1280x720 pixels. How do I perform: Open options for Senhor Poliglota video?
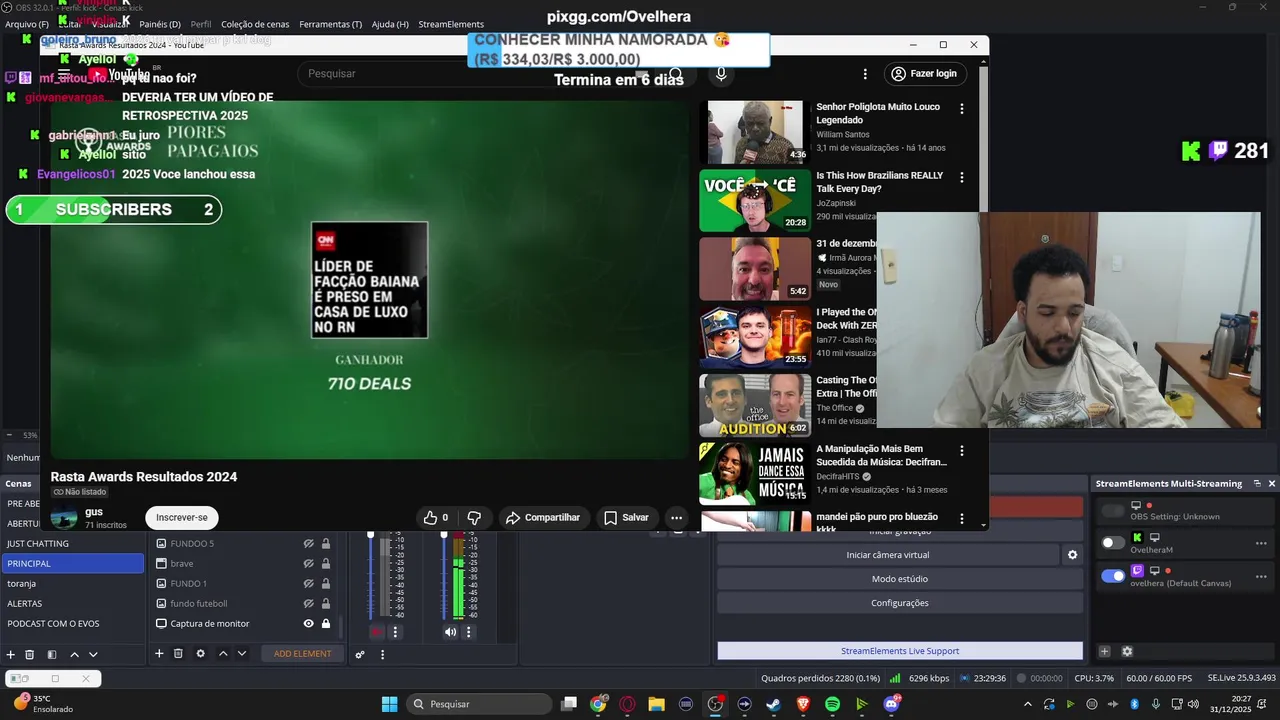(962, 108)
